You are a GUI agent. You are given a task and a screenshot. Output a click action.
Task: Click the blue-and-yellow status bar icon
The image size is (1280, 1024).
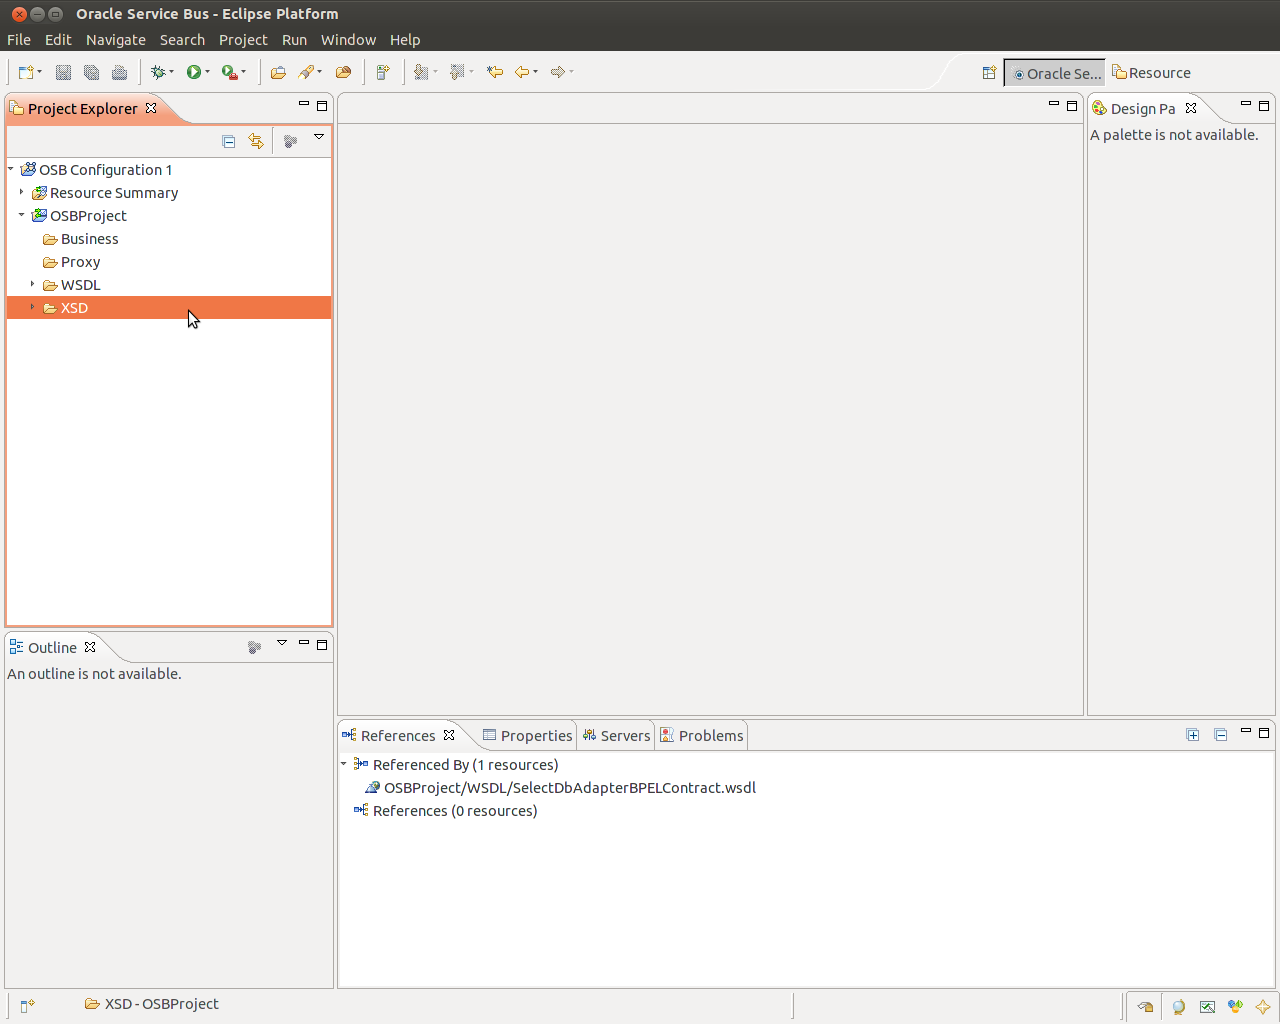tap(1235, 1007)
